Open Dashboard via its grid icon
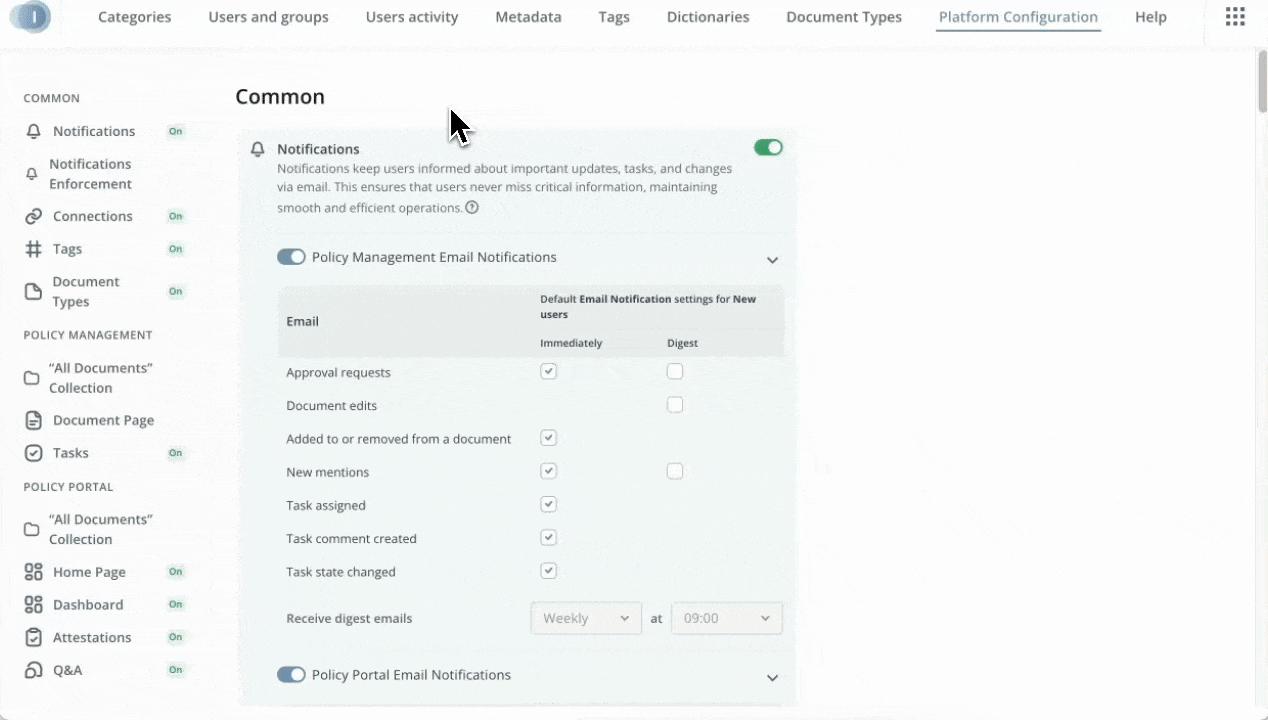 pos(33,604)
